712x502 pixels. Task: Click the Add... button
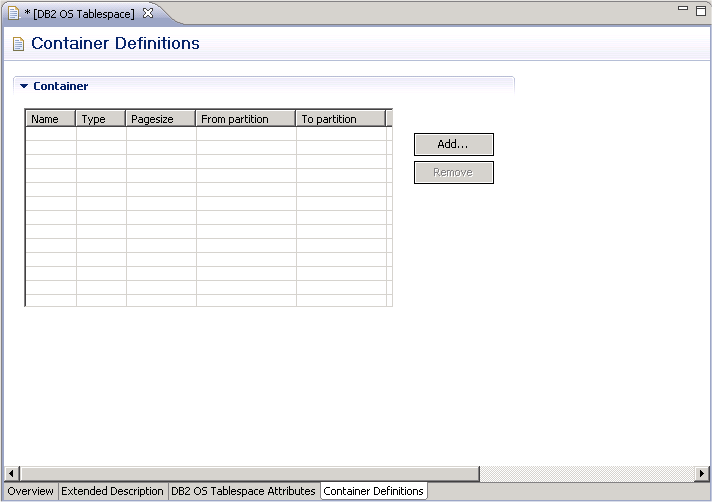[454, 144]
